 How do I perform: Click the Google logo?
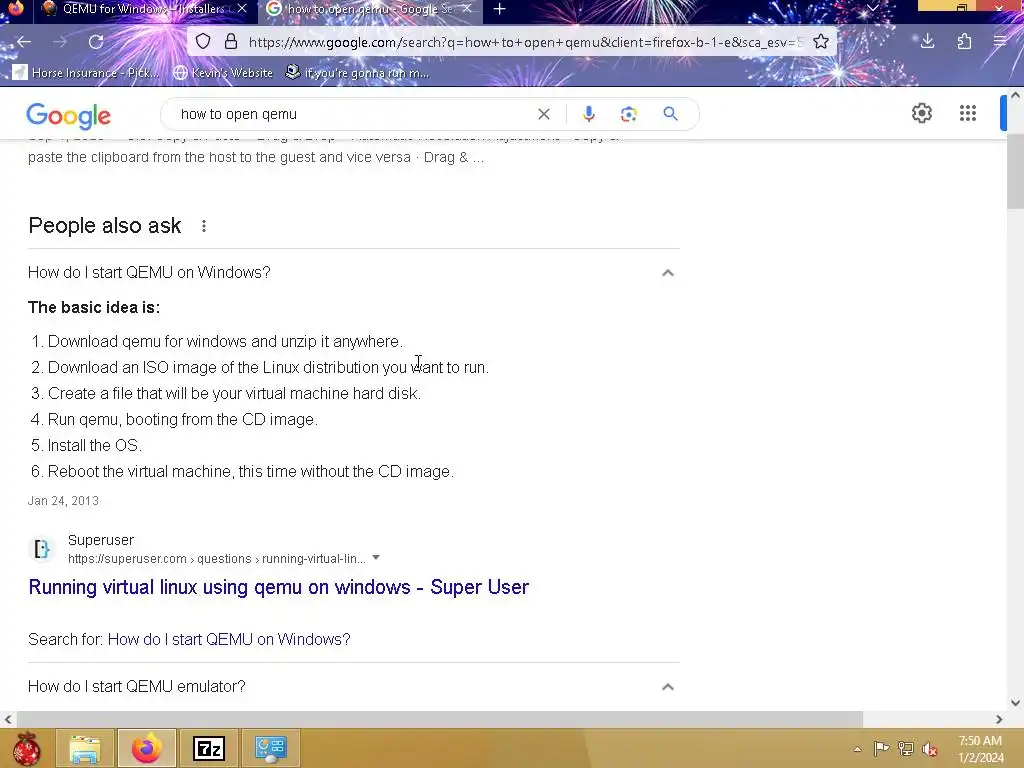[x=69, y=116]
